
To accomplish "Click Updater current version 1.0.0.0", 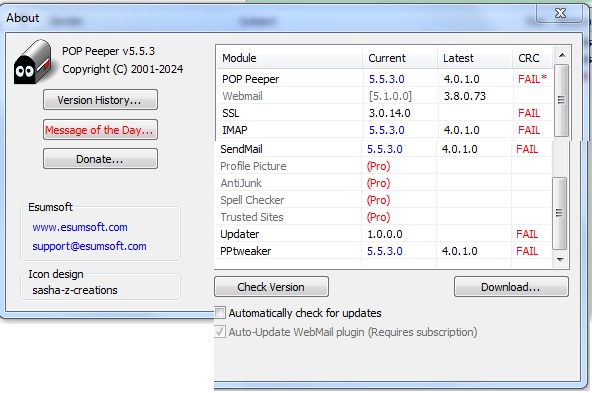I will (385, 234).
